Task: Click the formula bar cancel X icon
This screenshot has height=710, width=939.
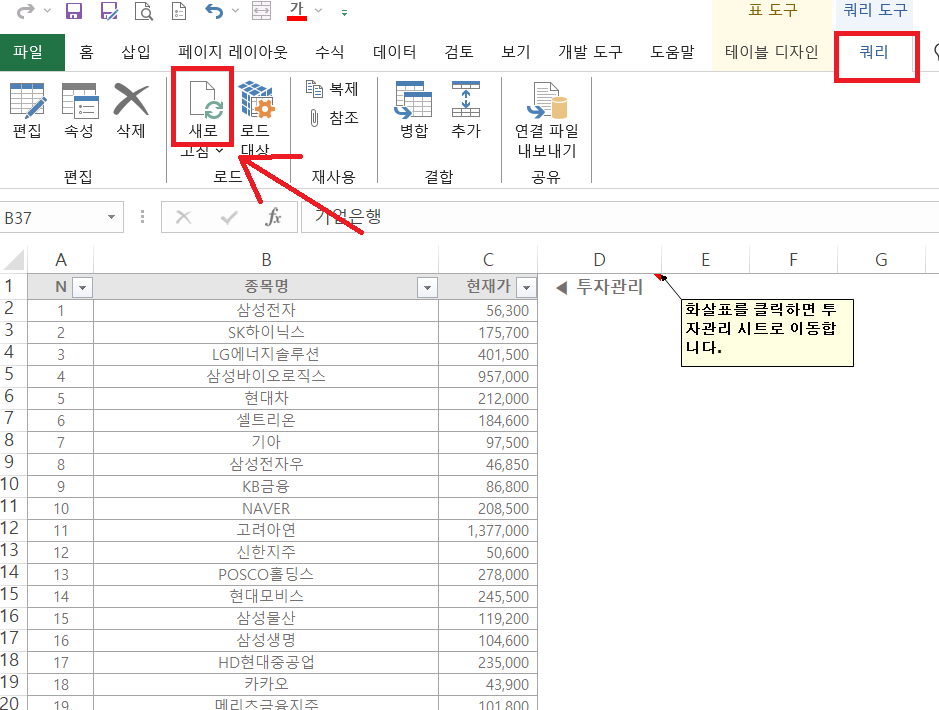Action: click(183, 217)
